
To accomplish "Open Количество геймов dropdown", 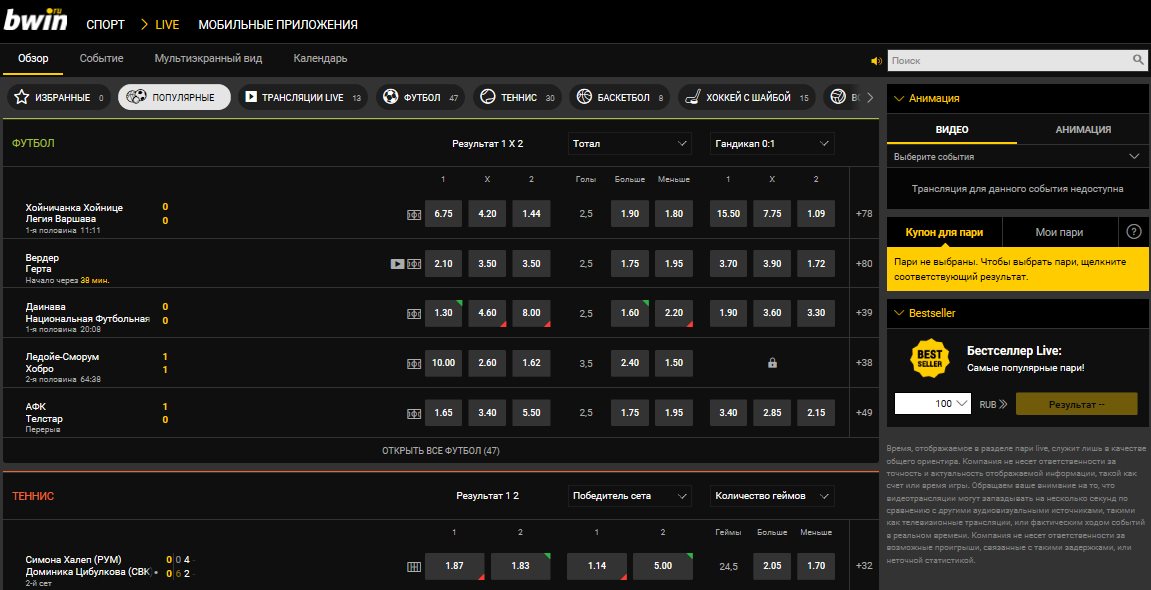I will 772,495.
